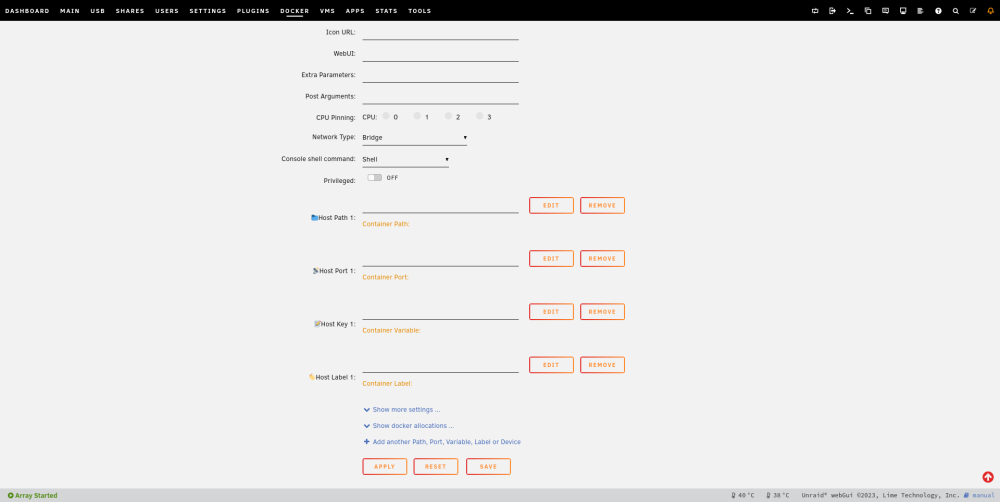Image resolution: width=1000 pixels, height=502 pixels.
Task: Focus the Host Port 1 input field
Action: (x=440, y=259)
